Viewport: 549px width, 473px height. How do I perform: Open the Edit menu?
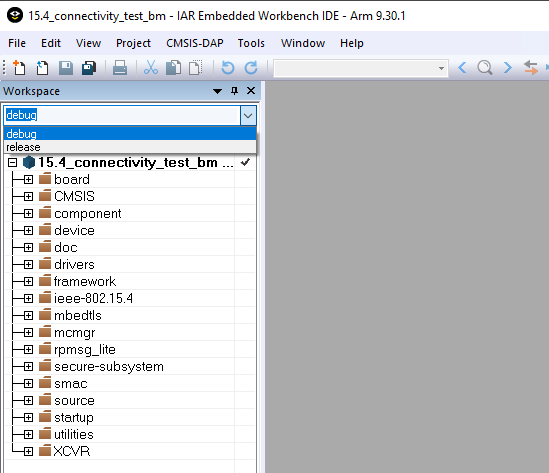pos(51,43)
